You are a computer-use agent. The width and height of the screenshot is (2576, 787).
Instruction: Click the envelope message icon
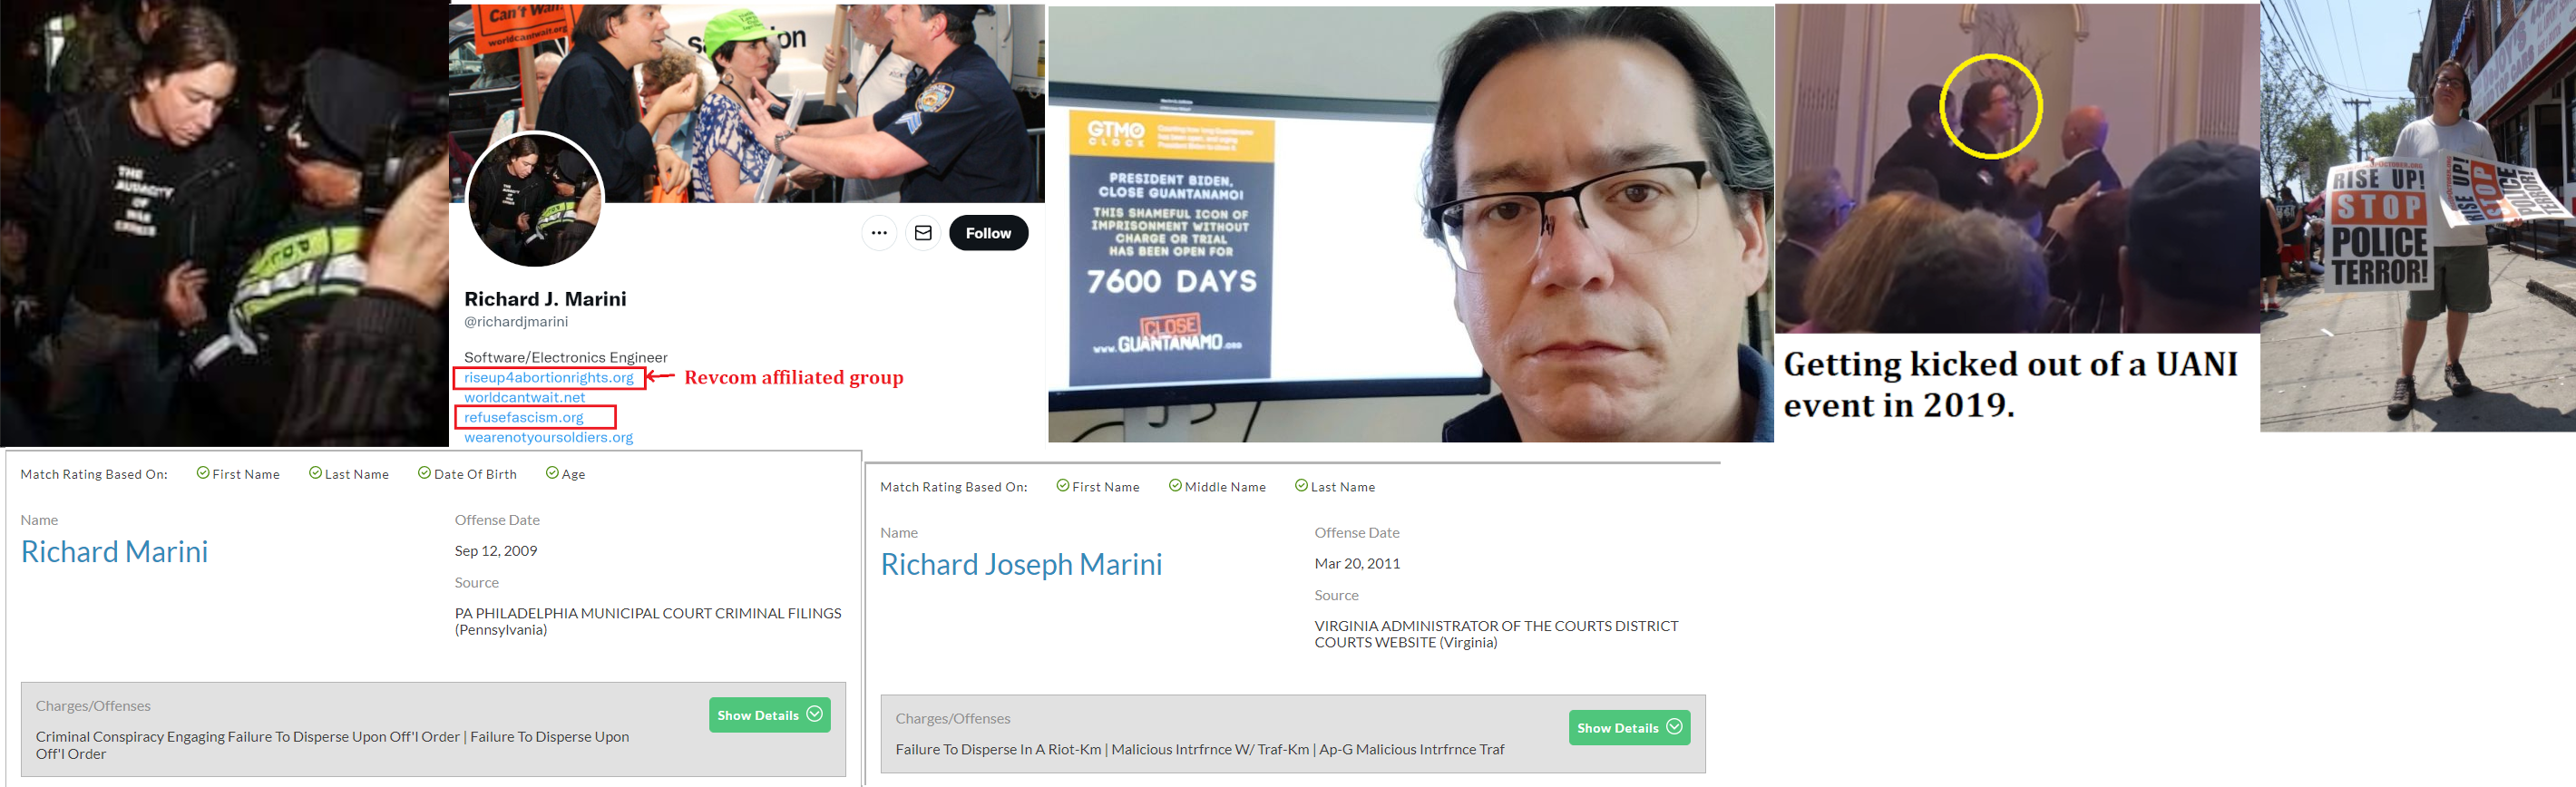pyautogui.click(x=923, y=233)
